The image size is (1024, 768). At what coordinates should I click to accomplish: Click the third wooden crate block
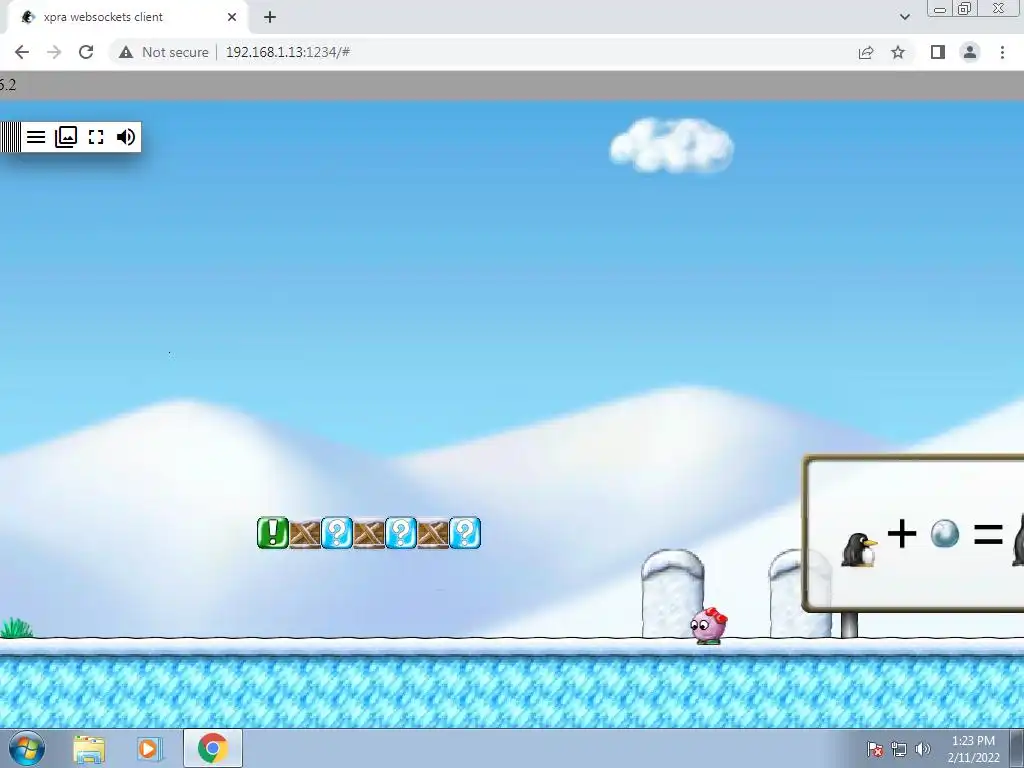pyautogui.click(x=433, y=534)
